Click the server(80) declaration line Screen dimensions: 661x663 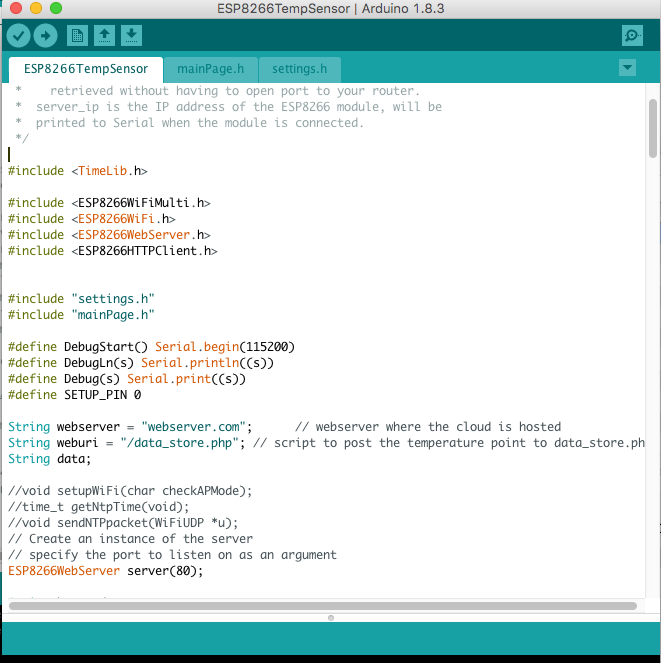tap(106, 571)
